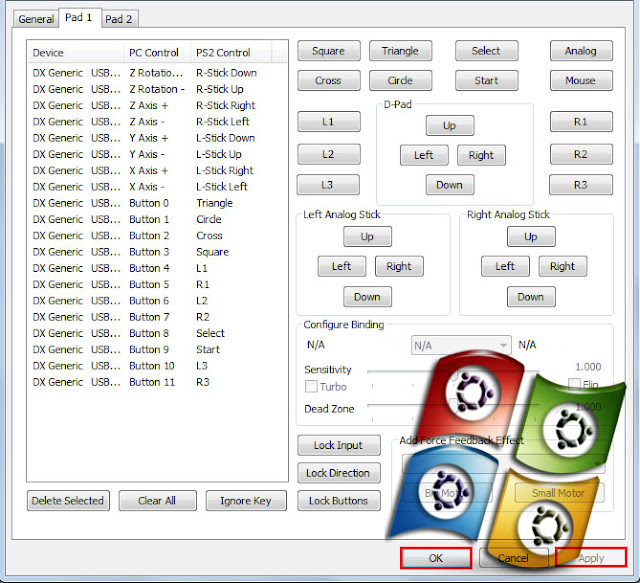Screen dimensions: 640x583
Task: Click the Triangle binding button
Action: 400,51
